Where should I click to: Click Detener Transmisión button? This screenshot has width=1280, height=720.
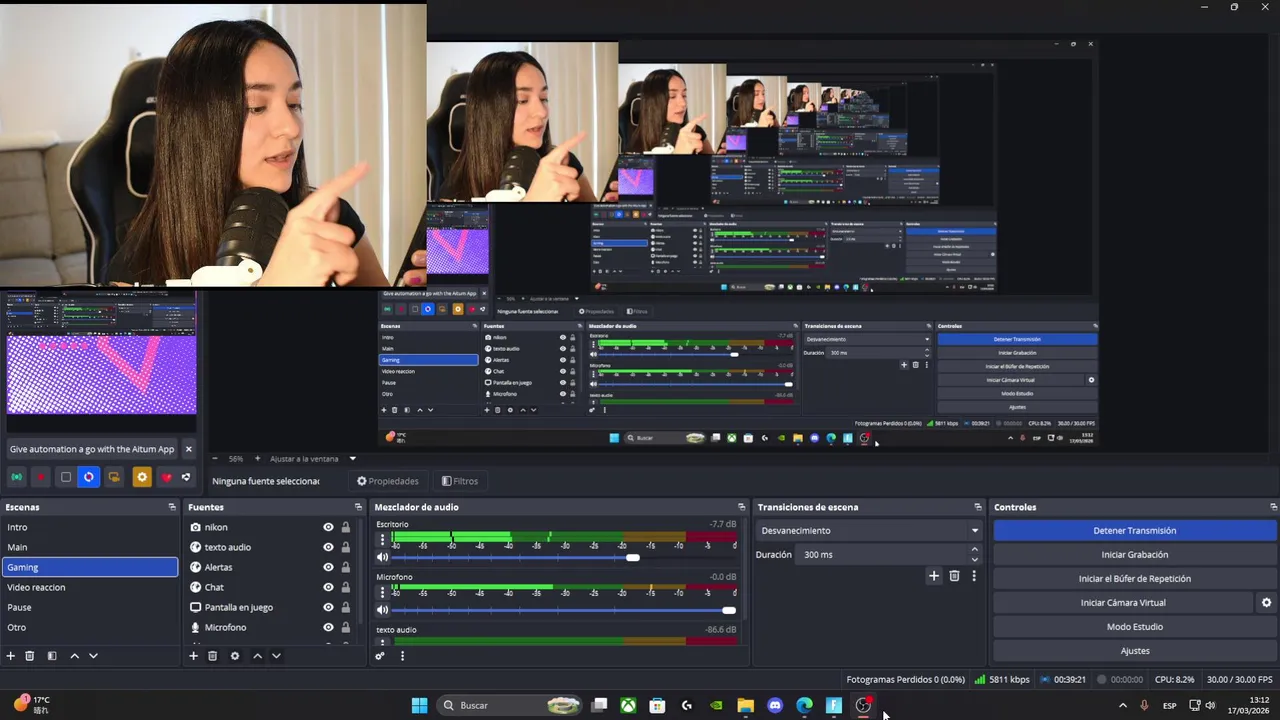(1134, 531)
